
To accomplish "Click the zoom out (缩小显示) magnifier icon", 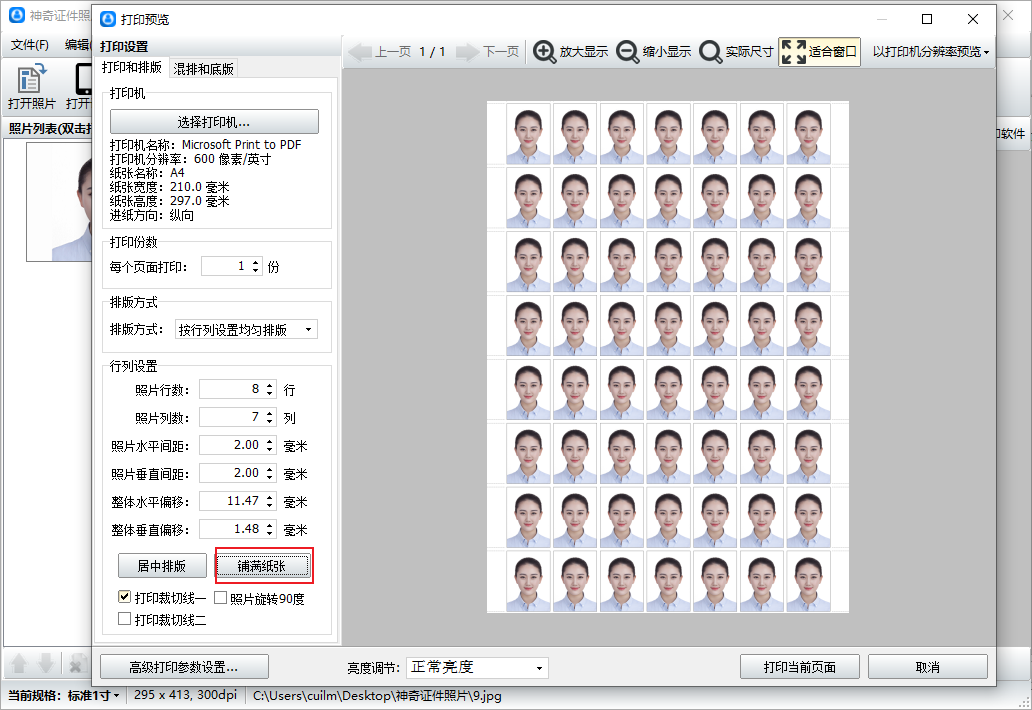I will click(628, 52).
